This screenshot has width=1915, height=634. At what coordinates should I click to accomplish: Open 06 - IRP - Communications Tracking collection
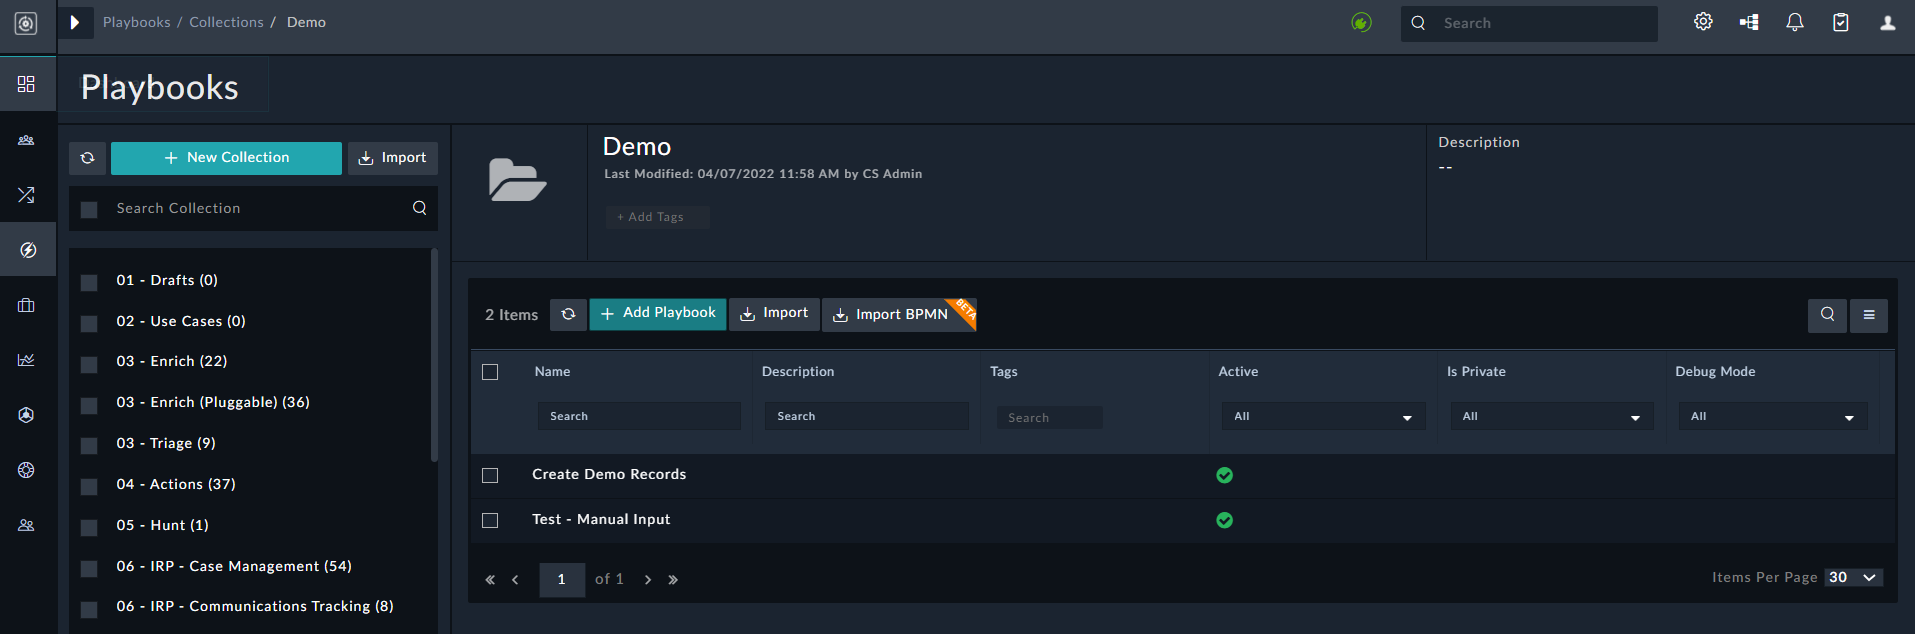(x=255, y=606)
